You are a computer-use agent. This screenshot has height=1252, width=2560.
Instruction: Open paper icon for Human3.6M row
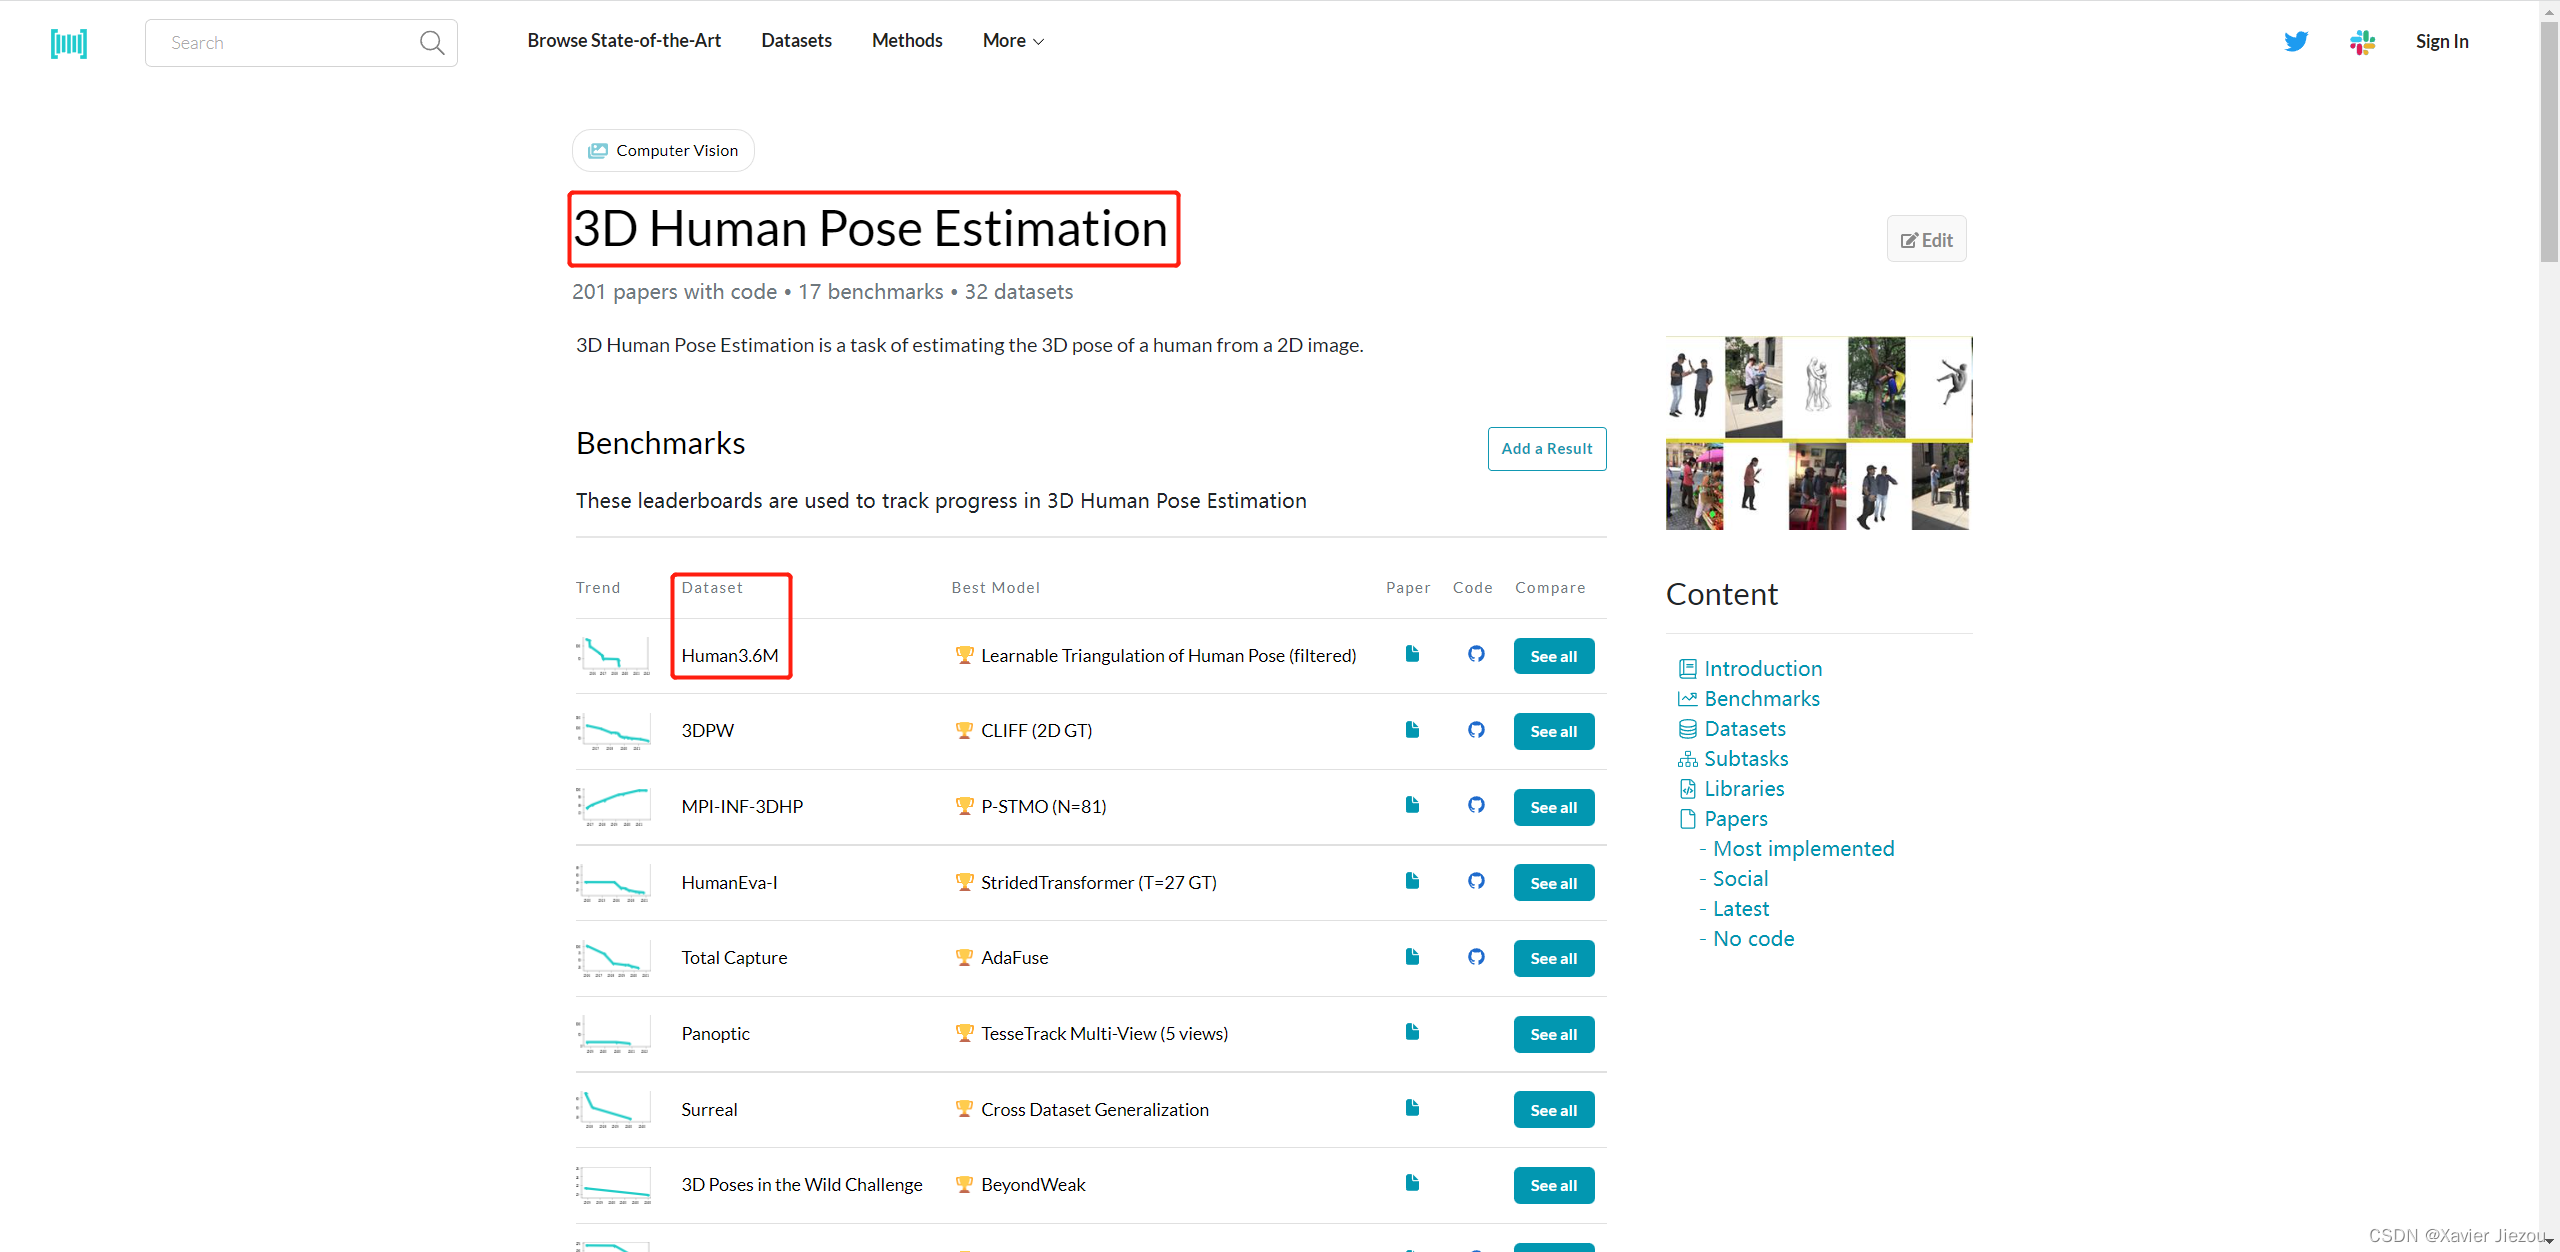[1412, 654]
